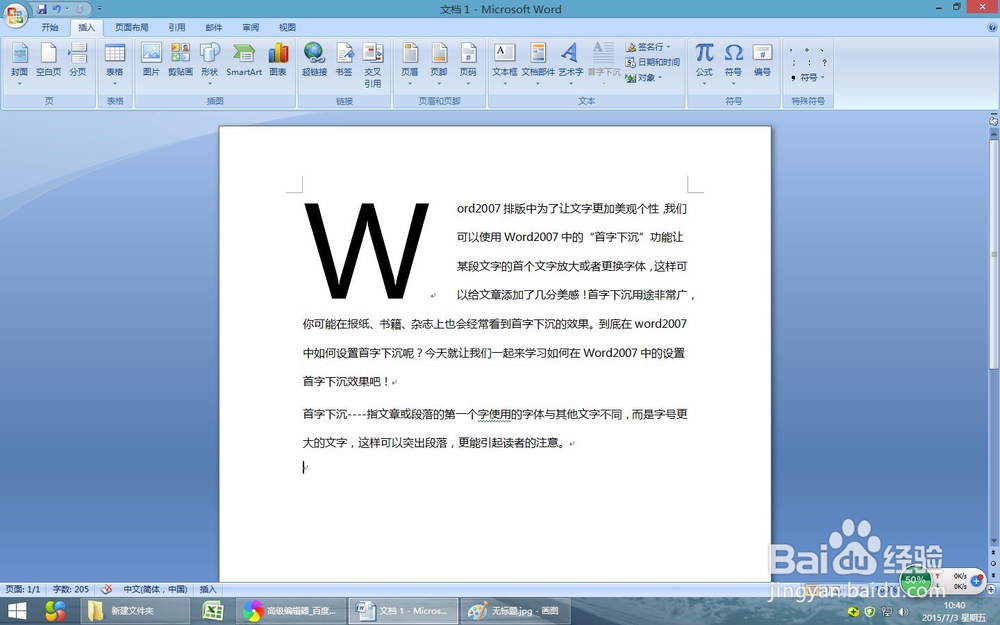Insert a signature line with 签名行
This screenshot has width=1000, height=625.
[645, 47]
